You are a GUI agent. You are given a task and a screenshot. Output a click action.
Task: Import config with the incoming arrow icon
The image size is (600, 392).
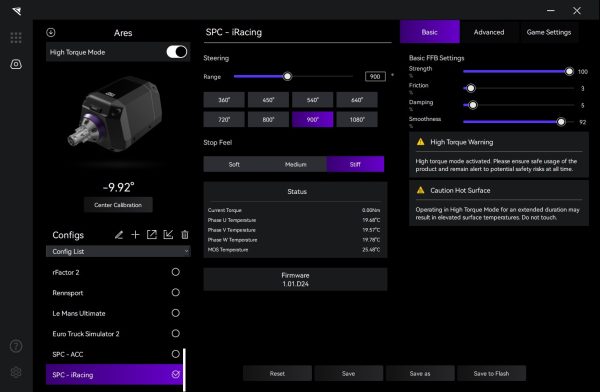168,235
